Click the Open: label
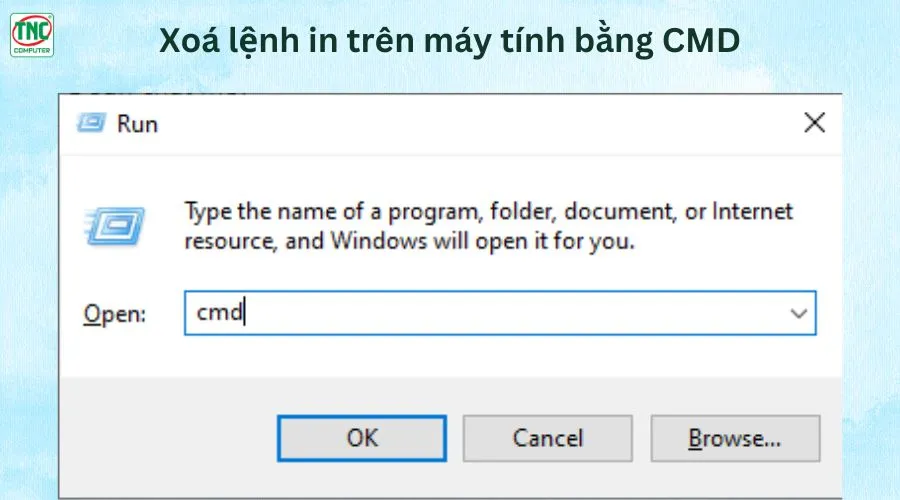 pos(114,314)
